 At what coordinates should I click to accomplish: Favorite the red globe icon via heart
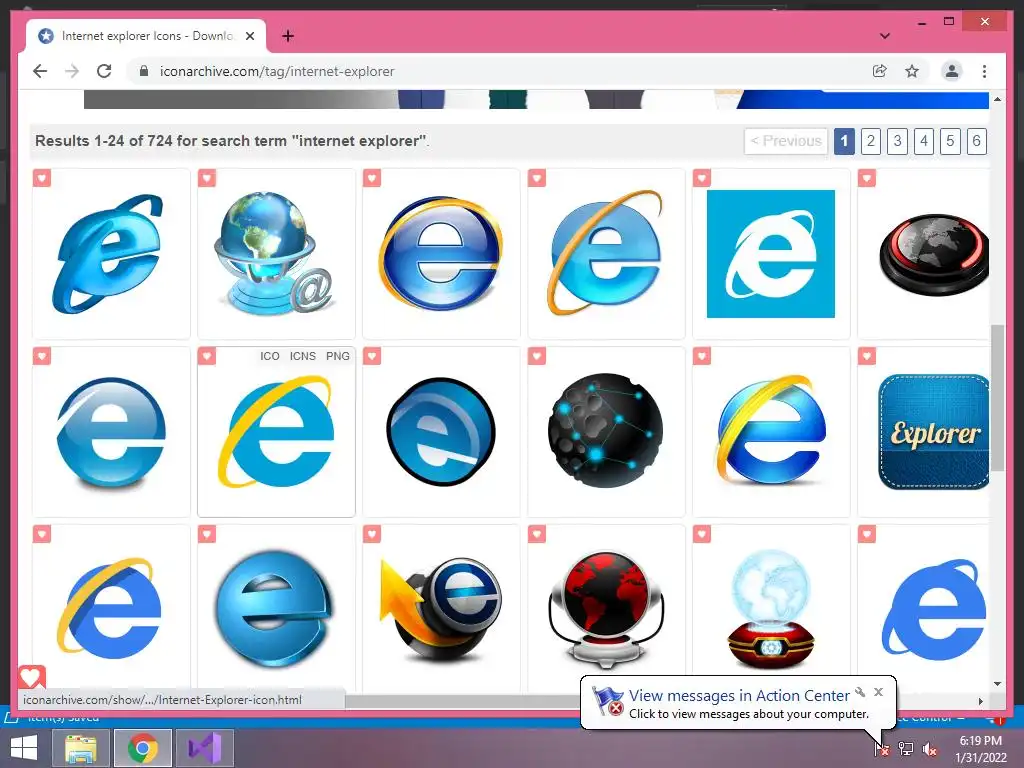[537, 534]
